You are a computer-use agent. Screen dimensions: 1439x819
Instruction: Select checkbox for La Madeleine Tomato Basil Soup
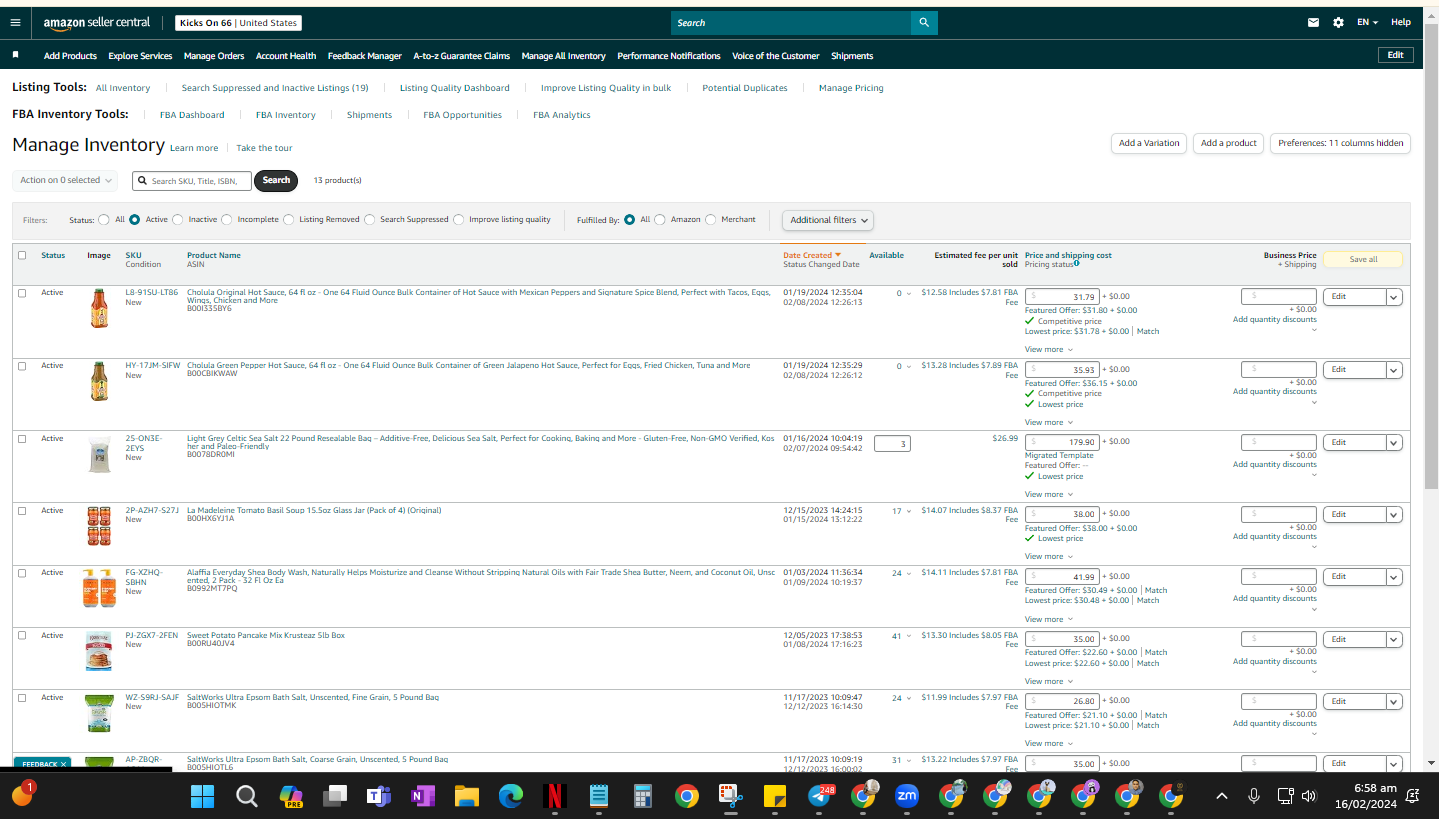coord(22,511)
